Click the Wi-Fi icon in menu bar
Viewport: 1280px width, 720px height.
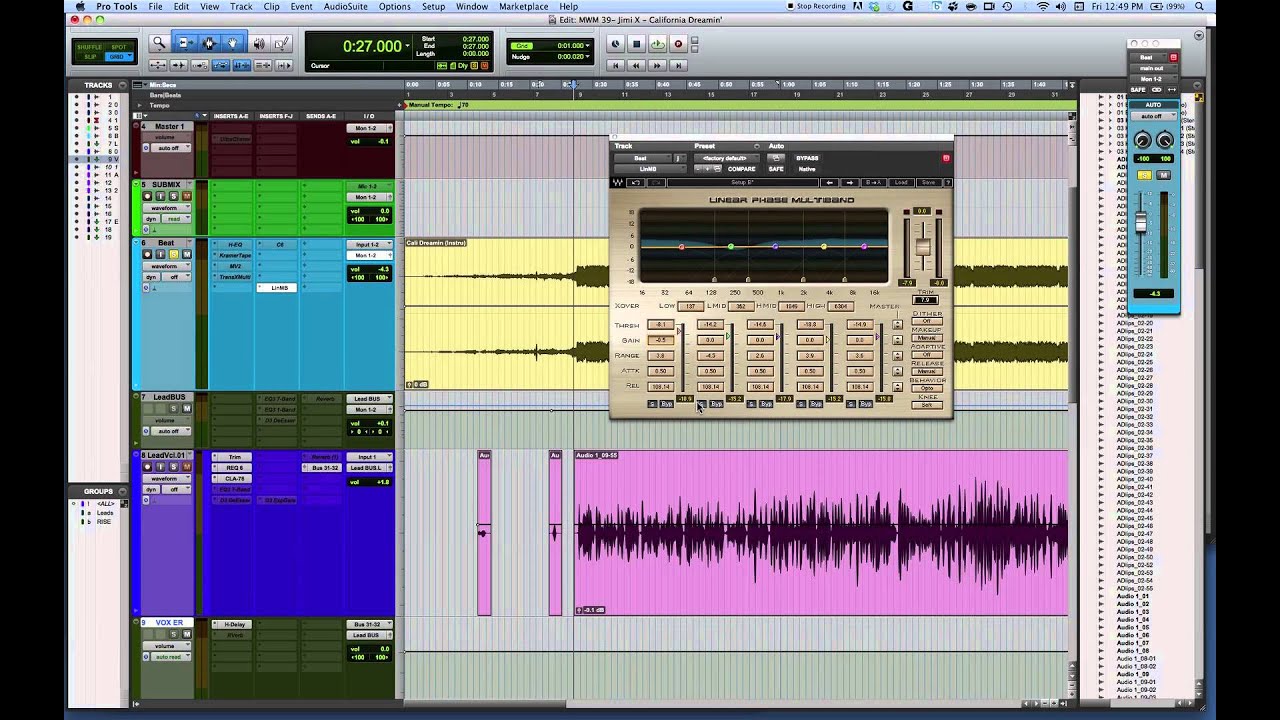[1043, 6]
